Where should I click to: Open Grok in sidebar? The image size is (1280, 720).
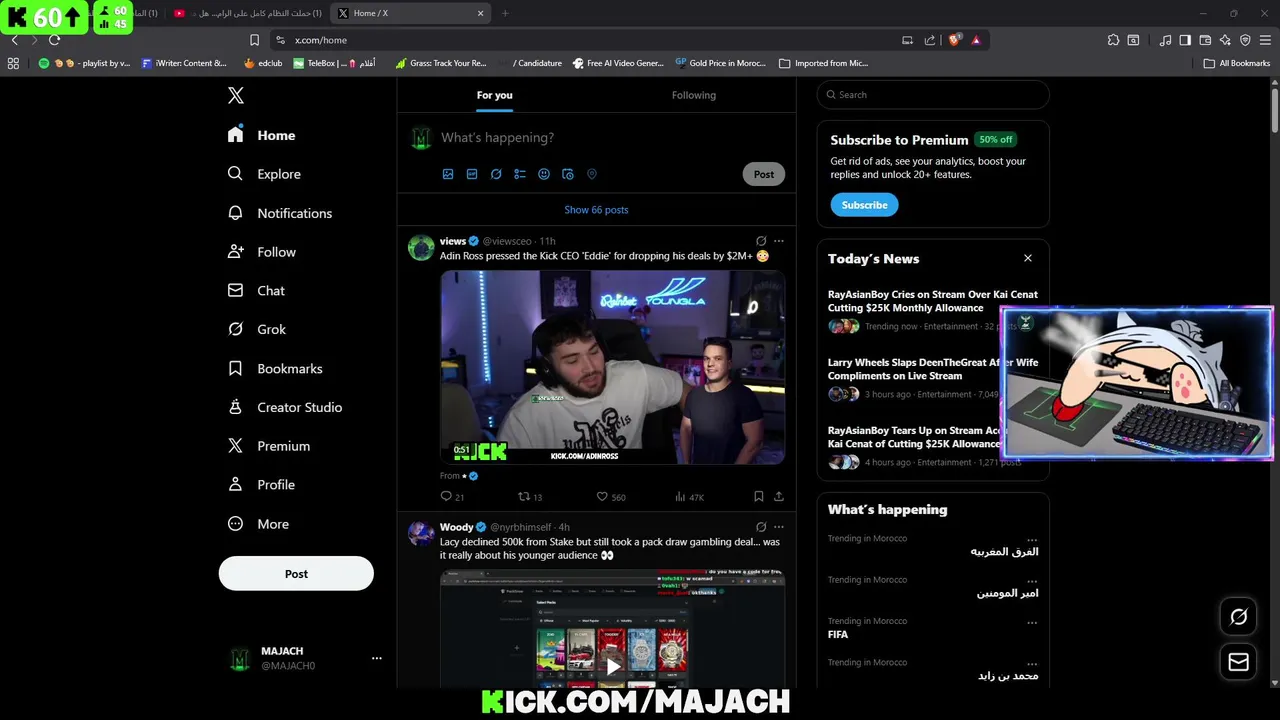coord(257,329)
